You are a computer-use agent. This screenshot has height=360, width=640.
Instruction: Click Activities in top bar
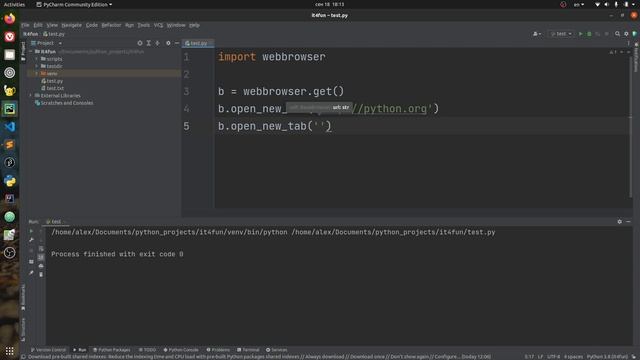pos(14,4)
